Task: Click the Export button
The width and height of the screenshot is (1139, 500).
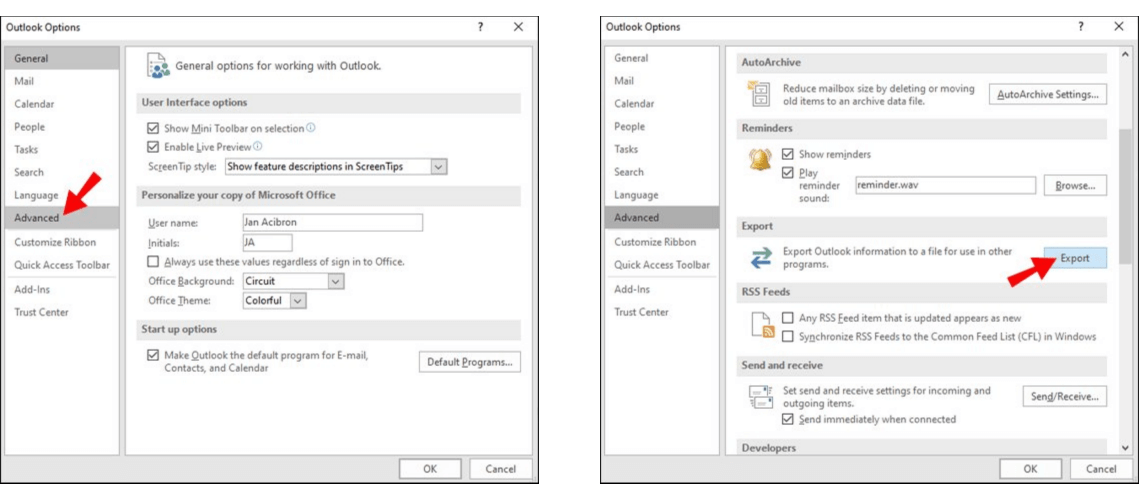Action: 1075,258
